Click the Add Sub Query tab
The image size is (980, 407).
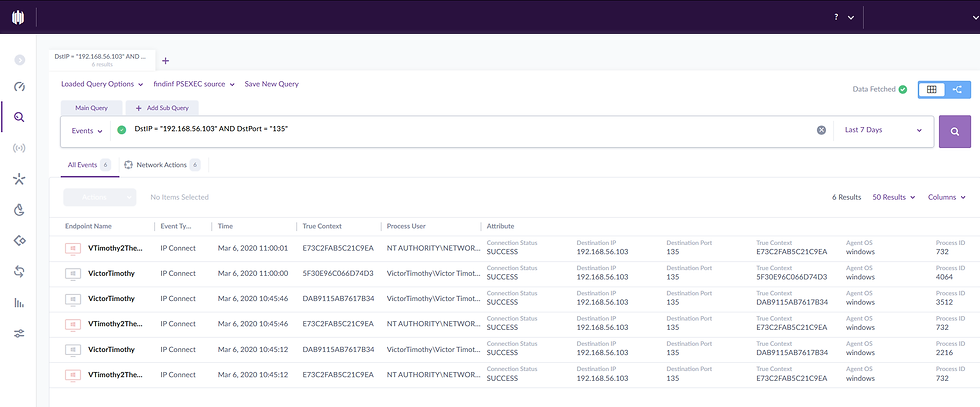pos(162,108)
